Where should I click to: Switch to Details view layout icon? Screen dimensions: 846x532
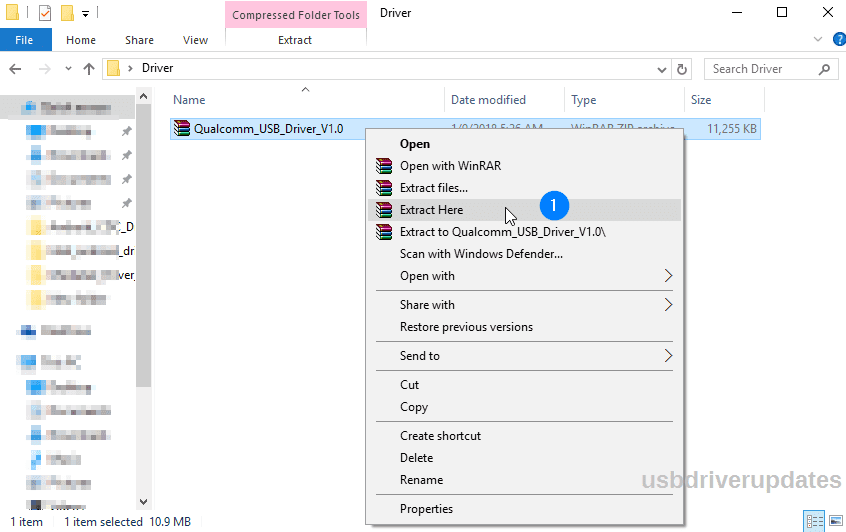point(814,521)
